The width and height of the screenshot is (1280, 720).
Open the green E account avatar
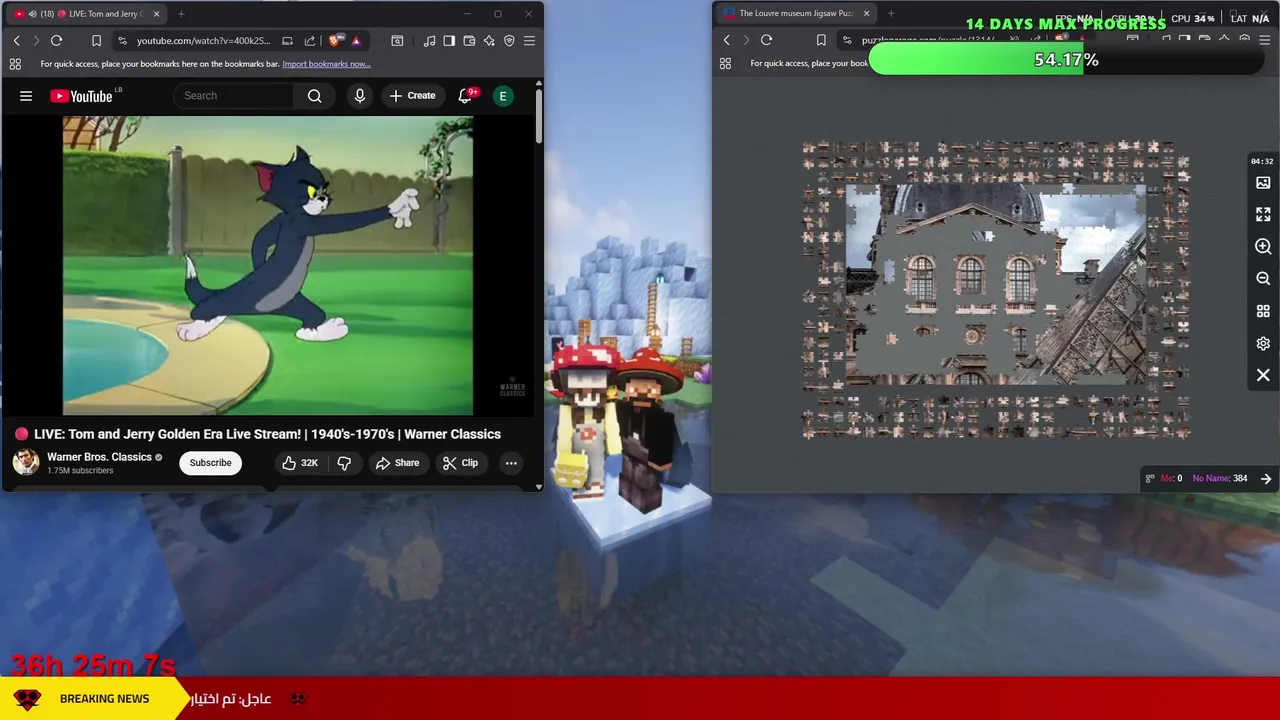pyautogui.click(x=503, y=96)
